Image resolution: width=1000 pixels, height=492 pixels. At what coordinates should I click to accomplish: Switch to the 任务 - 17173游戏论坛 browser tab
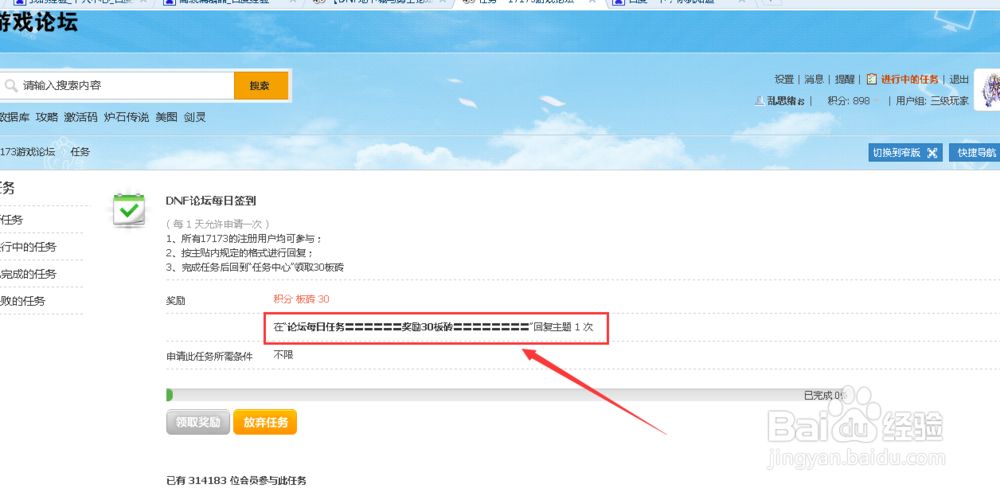click(x=531, y=3)
